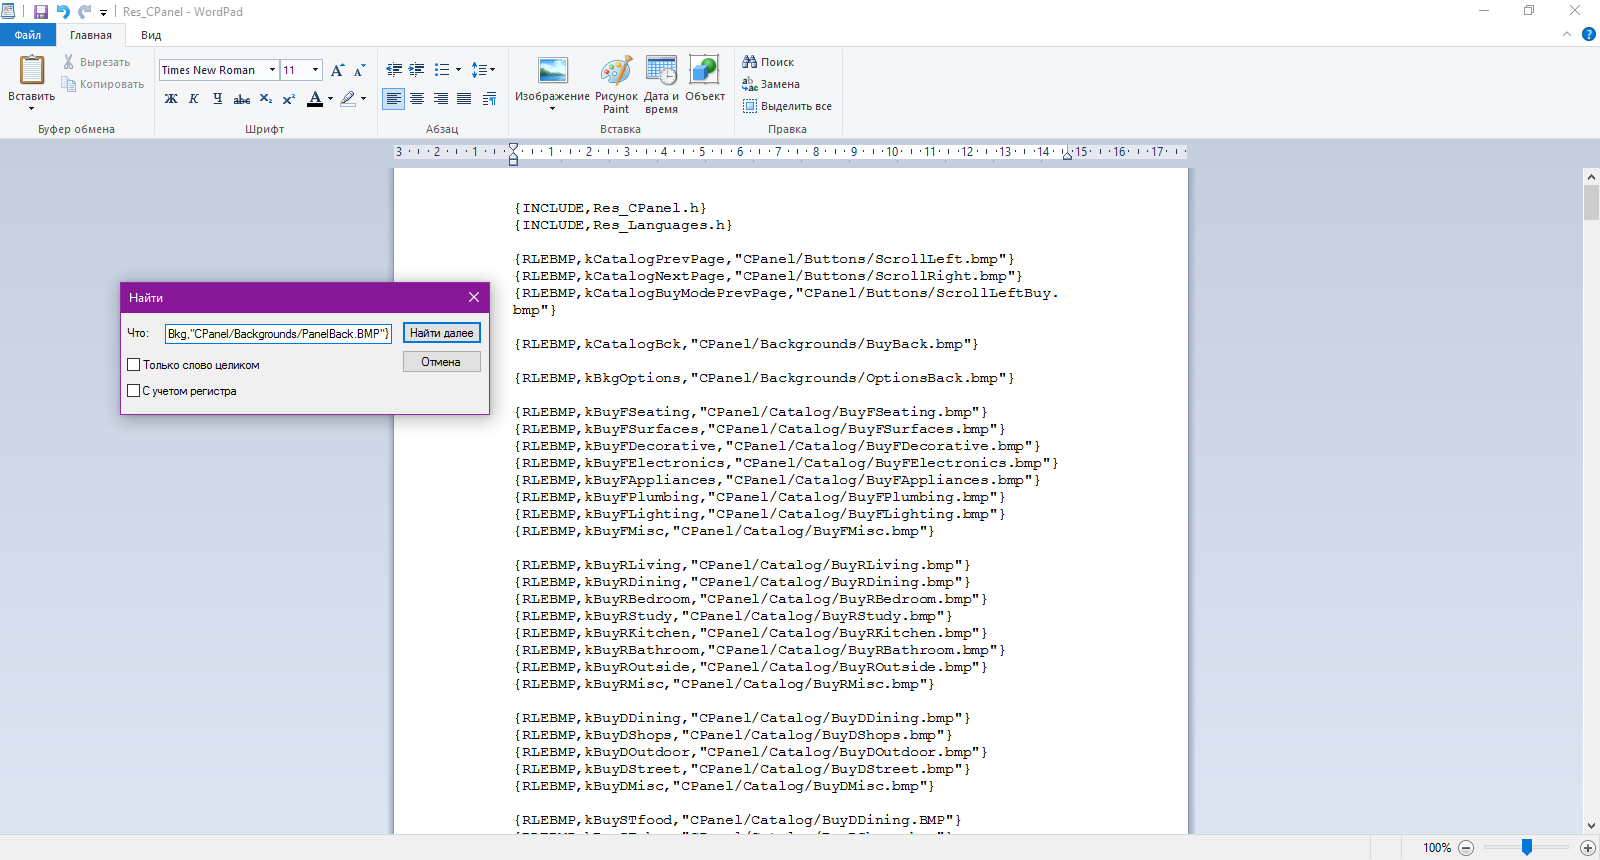
Task: Decrease font size with shrink icon
Action: click(x=359, y=70)
